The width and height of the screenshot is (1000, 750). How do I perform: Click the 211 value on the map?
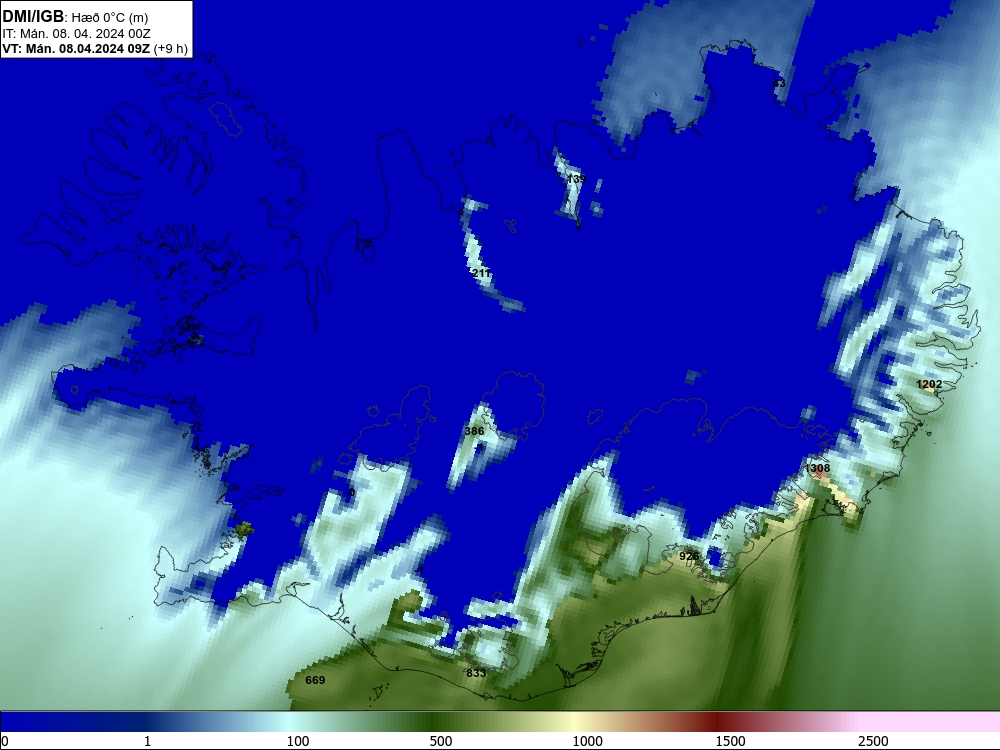481,274
